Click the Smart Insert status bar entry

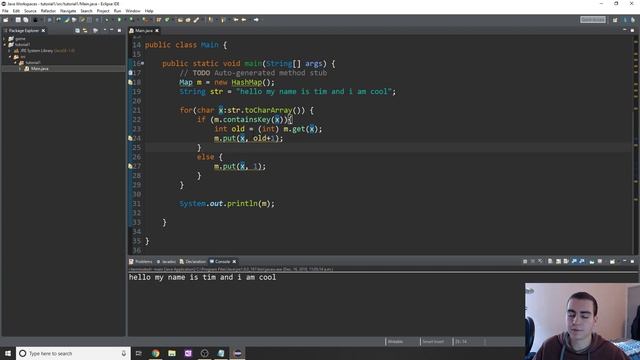[433, 341]
